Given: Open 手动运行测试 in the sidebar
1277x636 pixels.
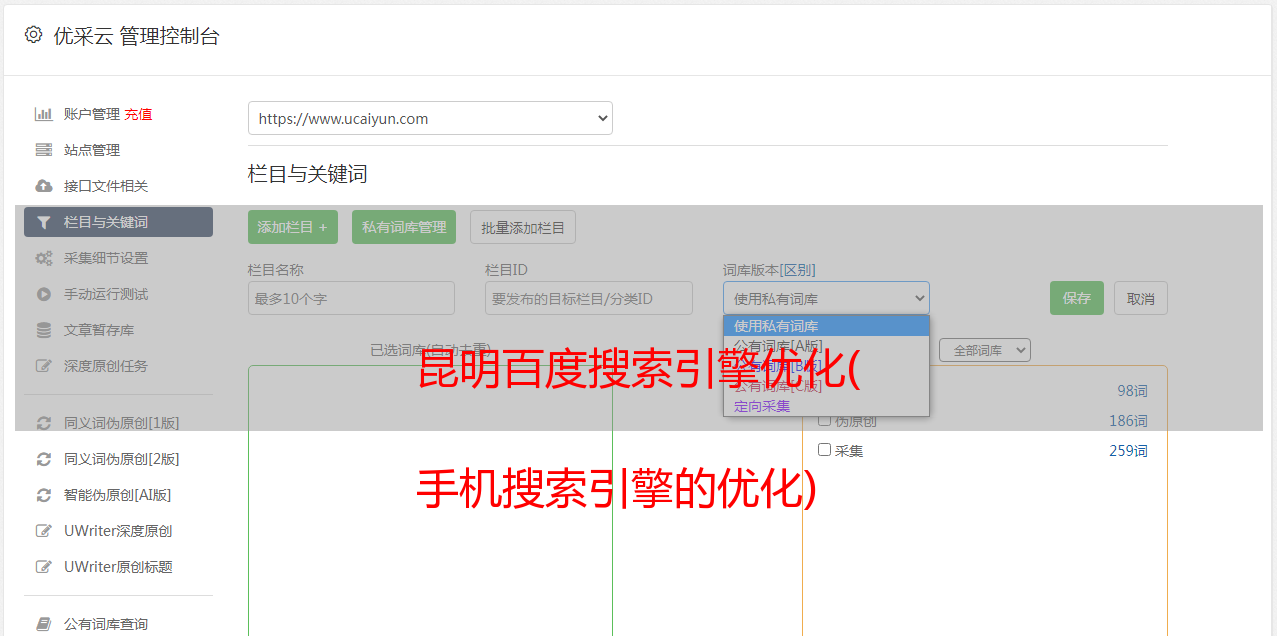Looking at the screenshot, I should (x=106, y=294).
